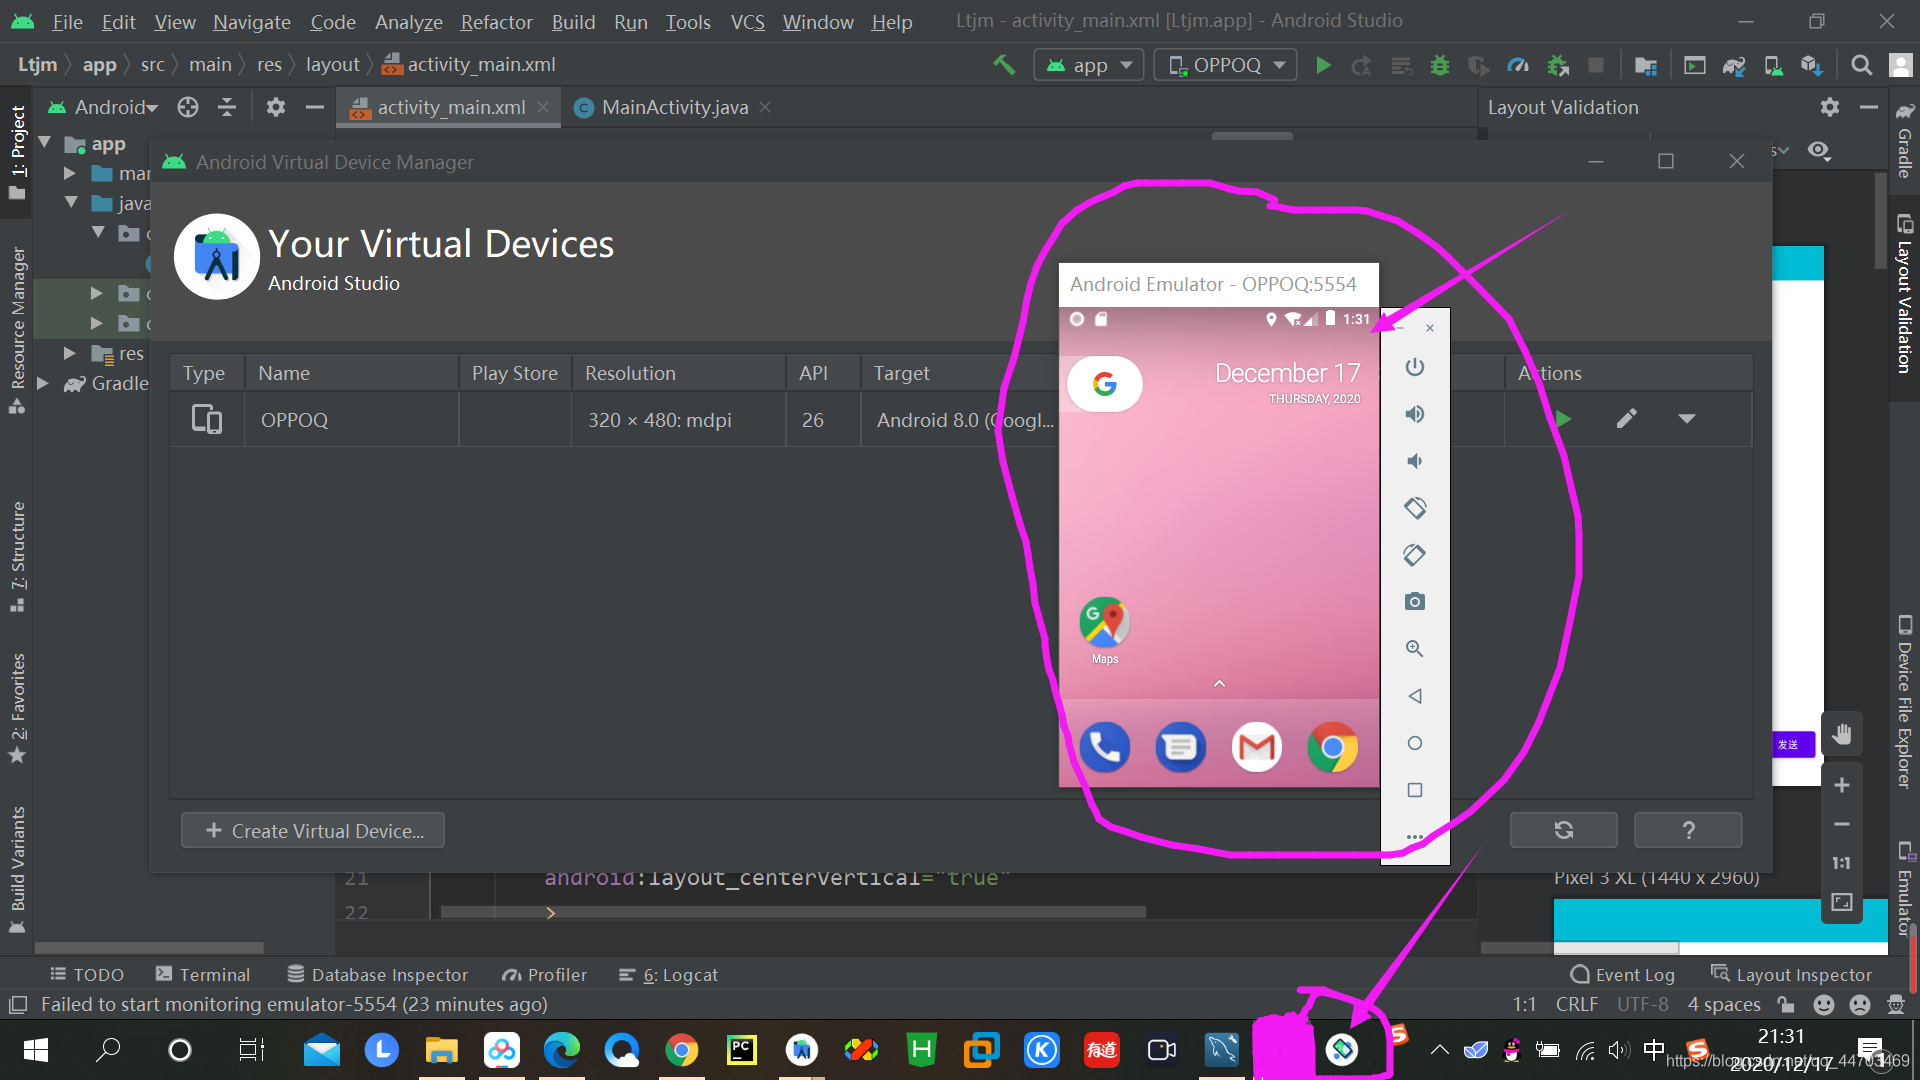Screen dimensions: 1920x1080
Task: Open AVD Manager help question button
Action: pos(1688,830)
